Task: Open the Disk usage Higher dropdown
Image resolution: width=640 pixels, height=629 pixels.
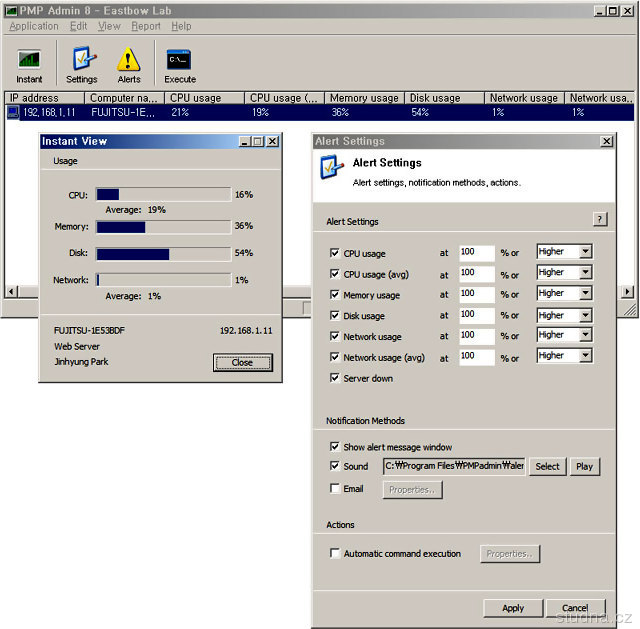Action: tap(585, 315)
